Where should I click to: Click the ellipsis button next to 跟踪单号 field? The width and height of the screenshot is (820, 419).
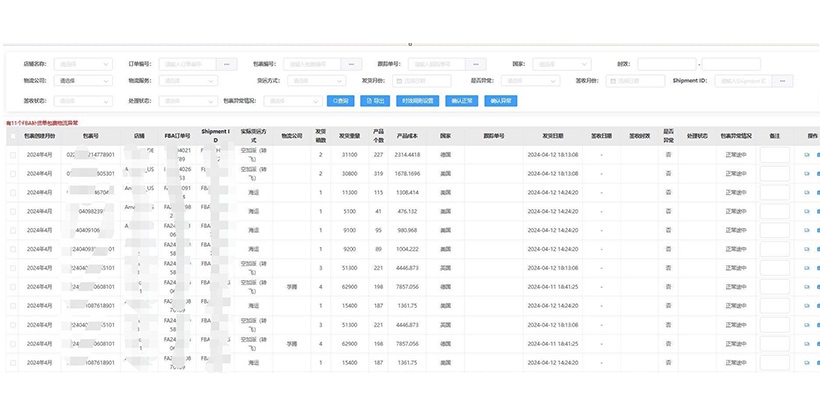[x=476, y=64]
